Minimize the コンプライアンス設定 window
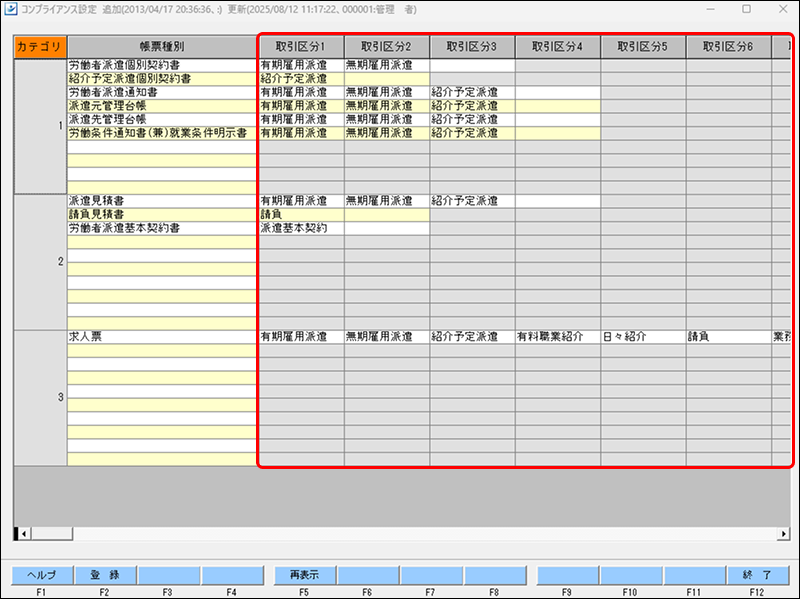The image size is (800, 599). tap(711, 9)
